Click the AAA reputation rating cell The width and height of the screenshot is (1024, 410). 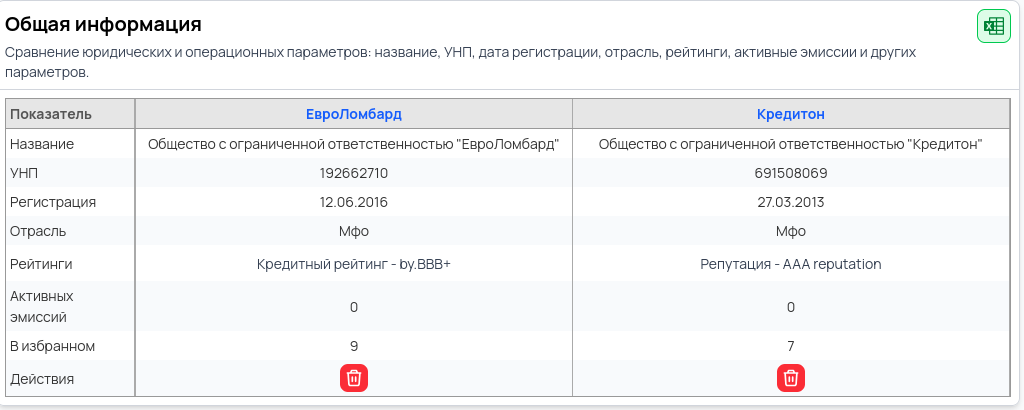790,264
